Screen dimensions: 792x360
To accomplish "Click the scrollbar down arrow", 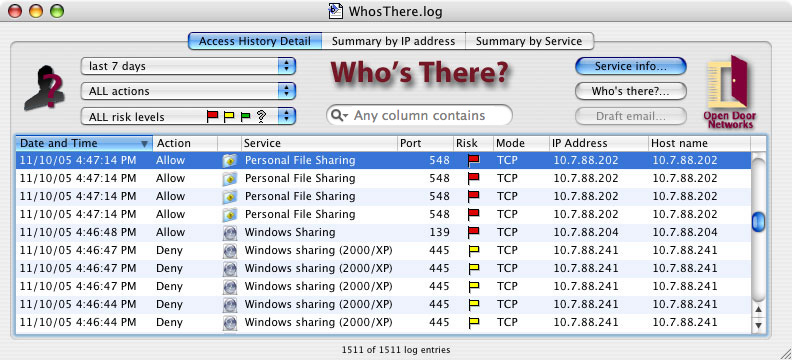I will [758, 326].
